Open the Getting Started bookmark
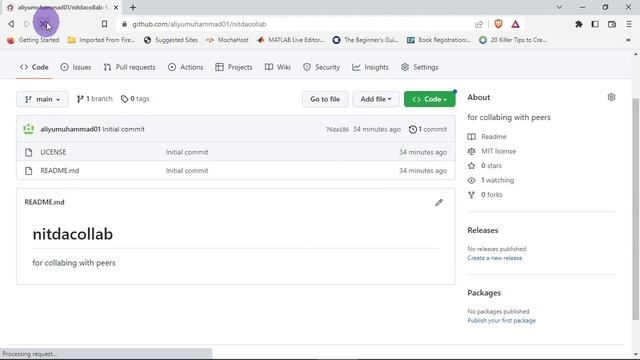The height and width of the screenshot is (360, 640). click(x=33, y=40)
